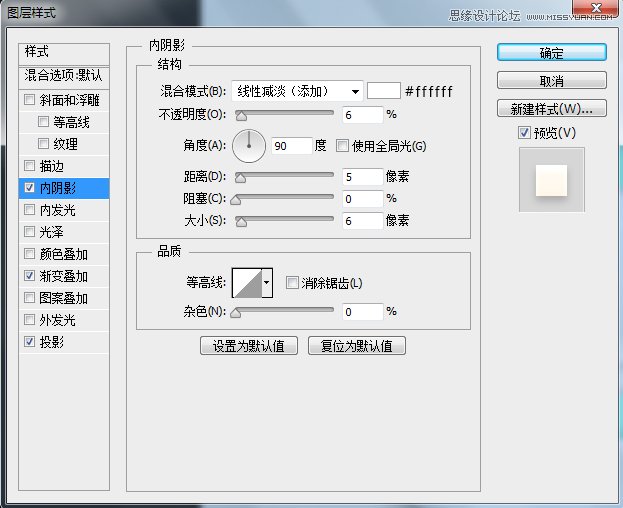Uncheck the 渐变叠加 checkbox
The image size is (623, 508).
29,275
